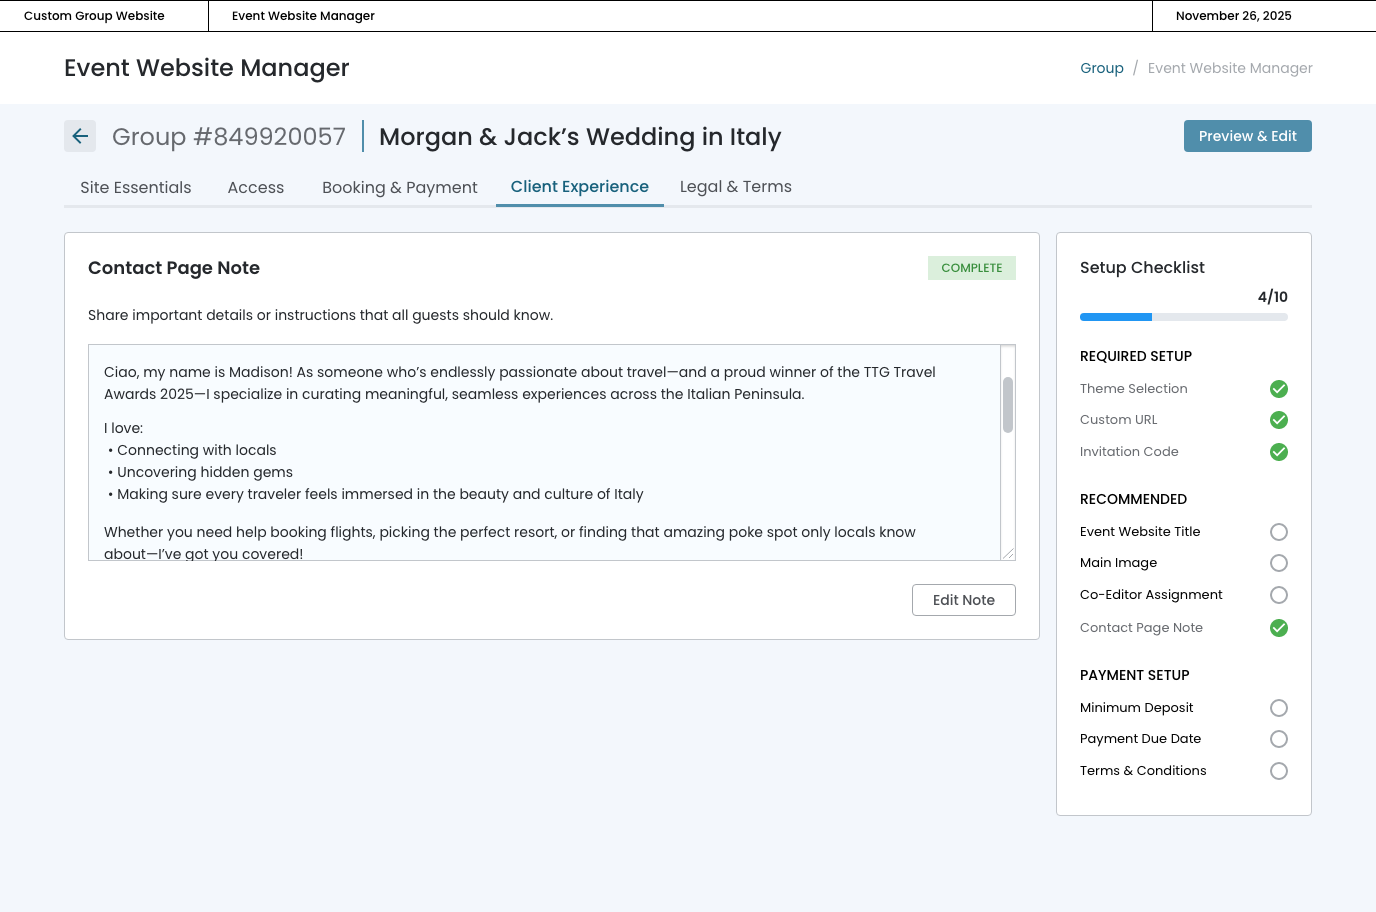
Task: Click the back arrow beside the Group number
Action: tap(80, 136)
